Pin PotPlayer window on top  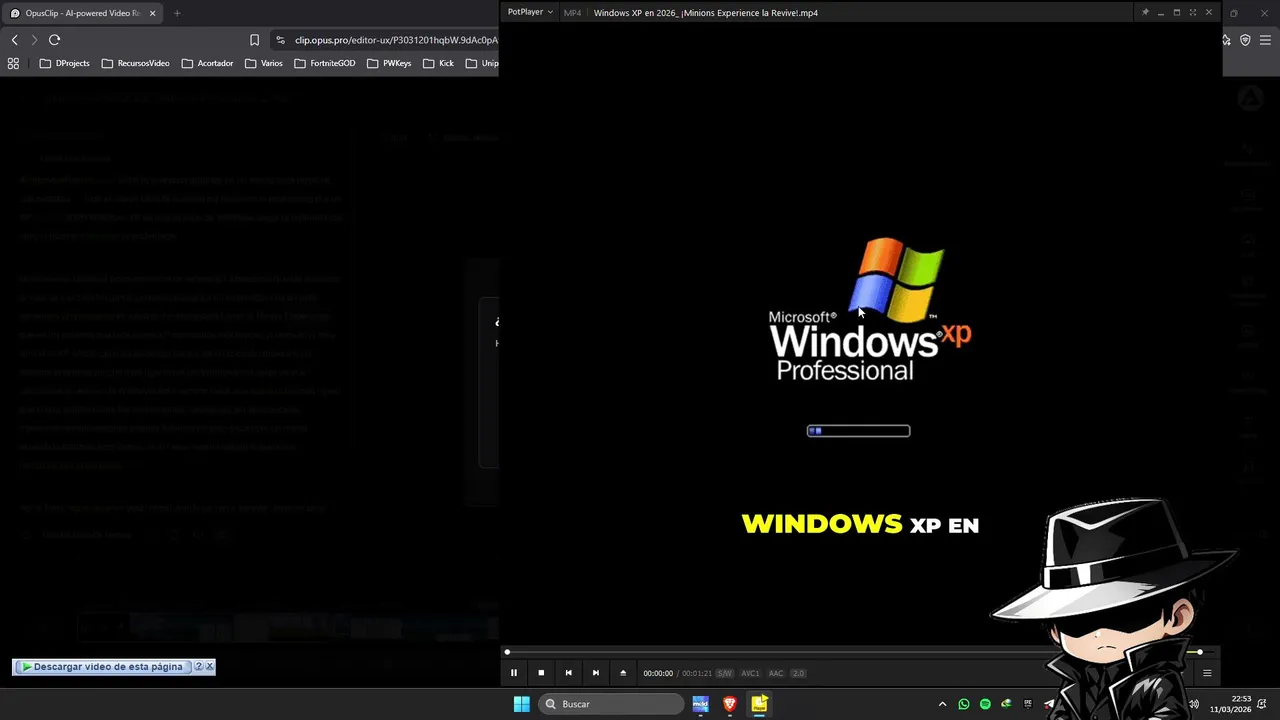(x=1145, y=12)
